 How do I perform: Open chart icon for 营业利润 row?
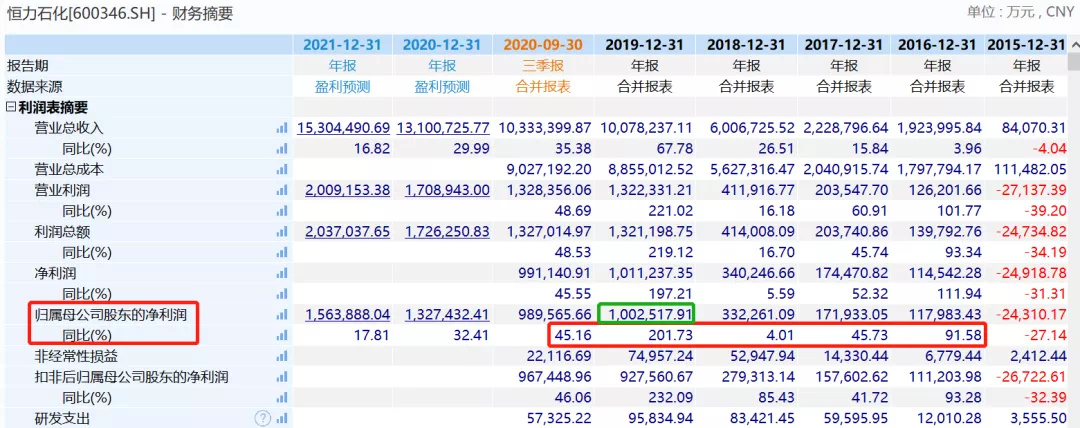[281, 190]
